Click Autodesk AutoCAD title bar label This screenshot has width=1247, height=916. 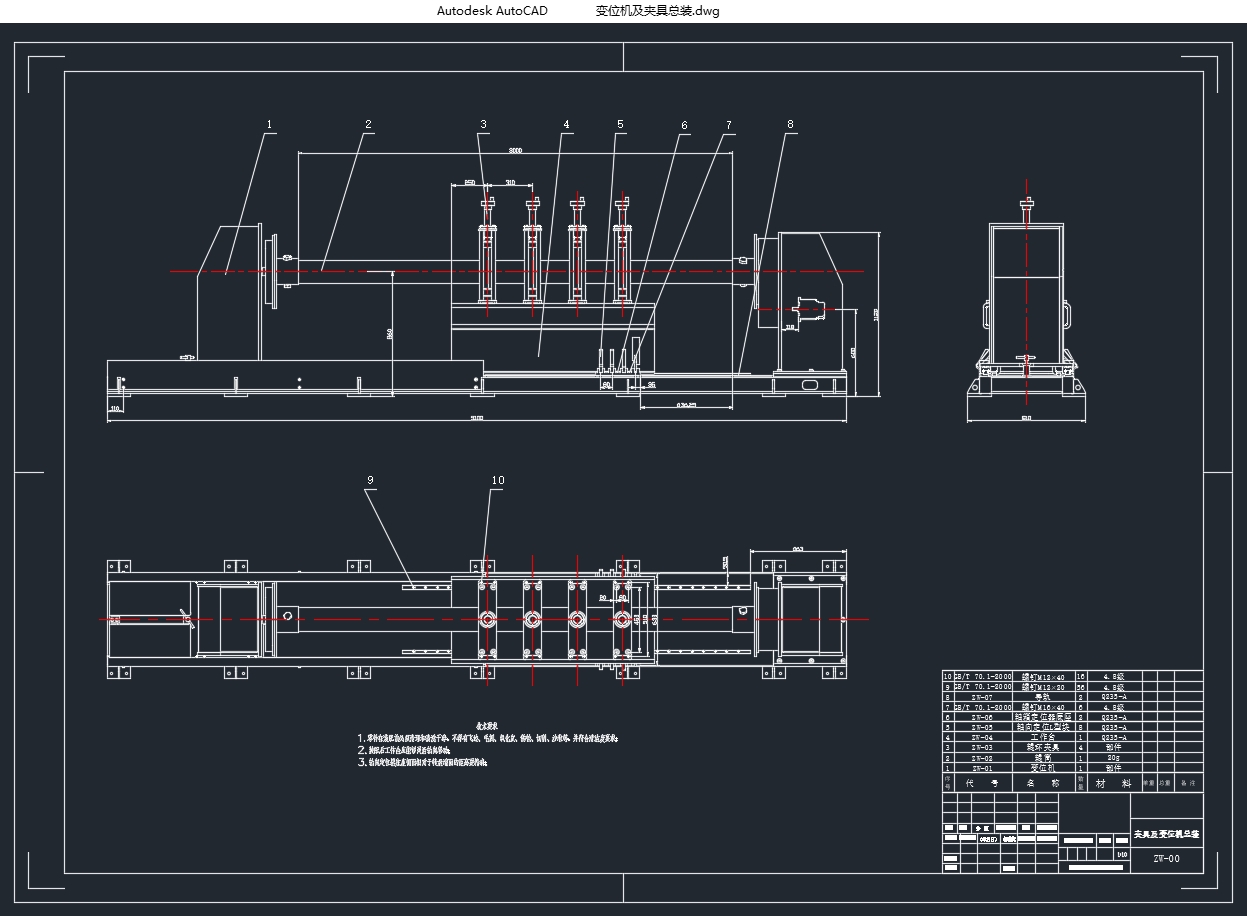click(x=492, y=11)
